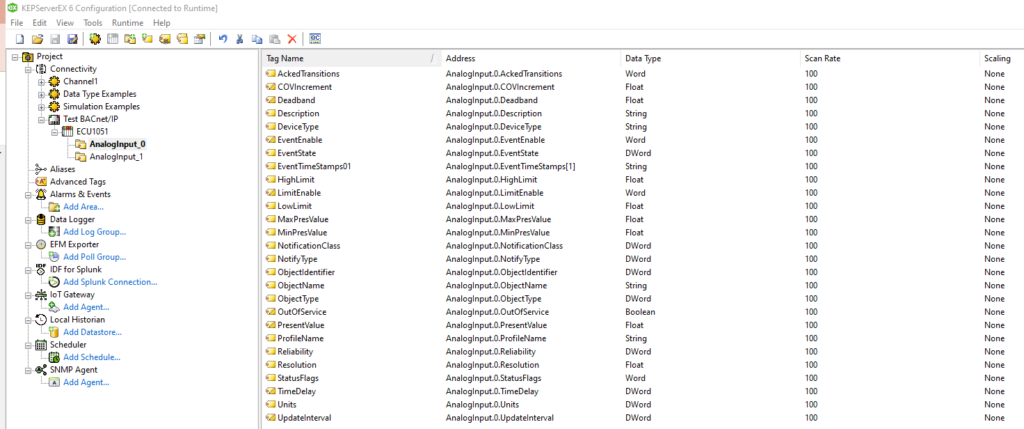Collapse the Test BACnet/IP channel
Screen dimensions: 1024x429
(x=41, y=119)
